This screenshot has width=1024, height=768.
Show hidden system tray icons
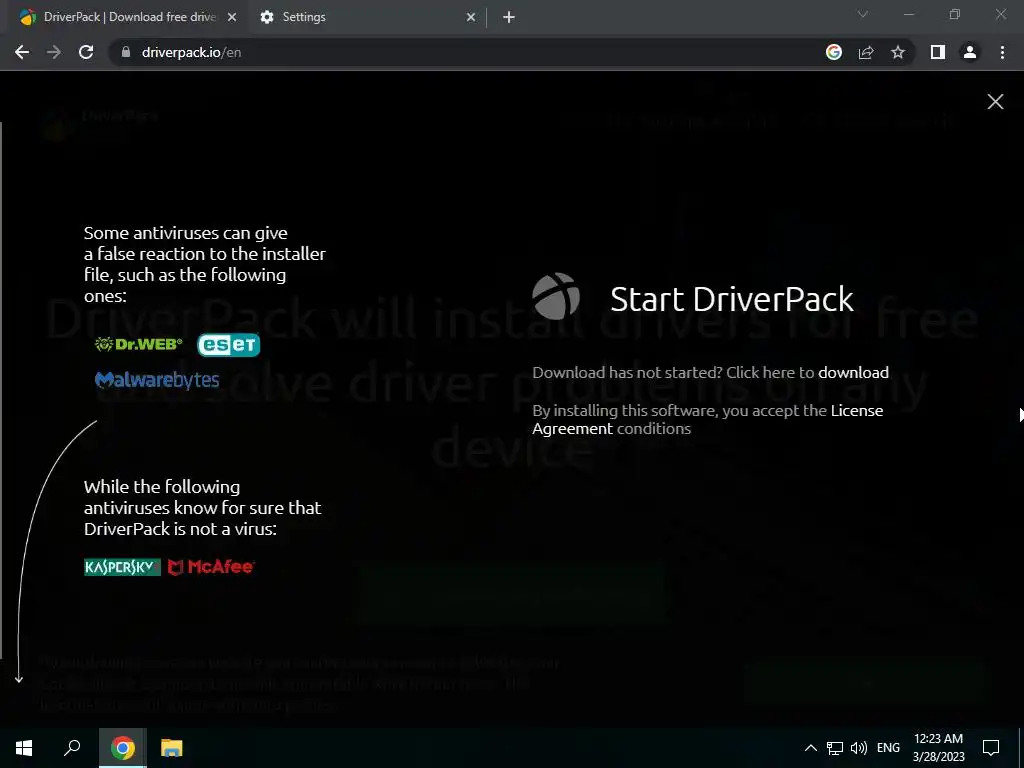pyautogui.click(x=810, y=748)
